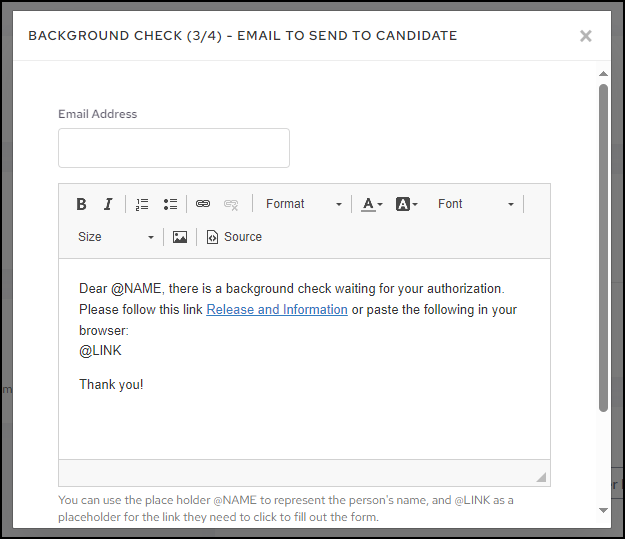625x539 pixels.
Task: Insert an image into the email
Action: click(x=180, y=237)
